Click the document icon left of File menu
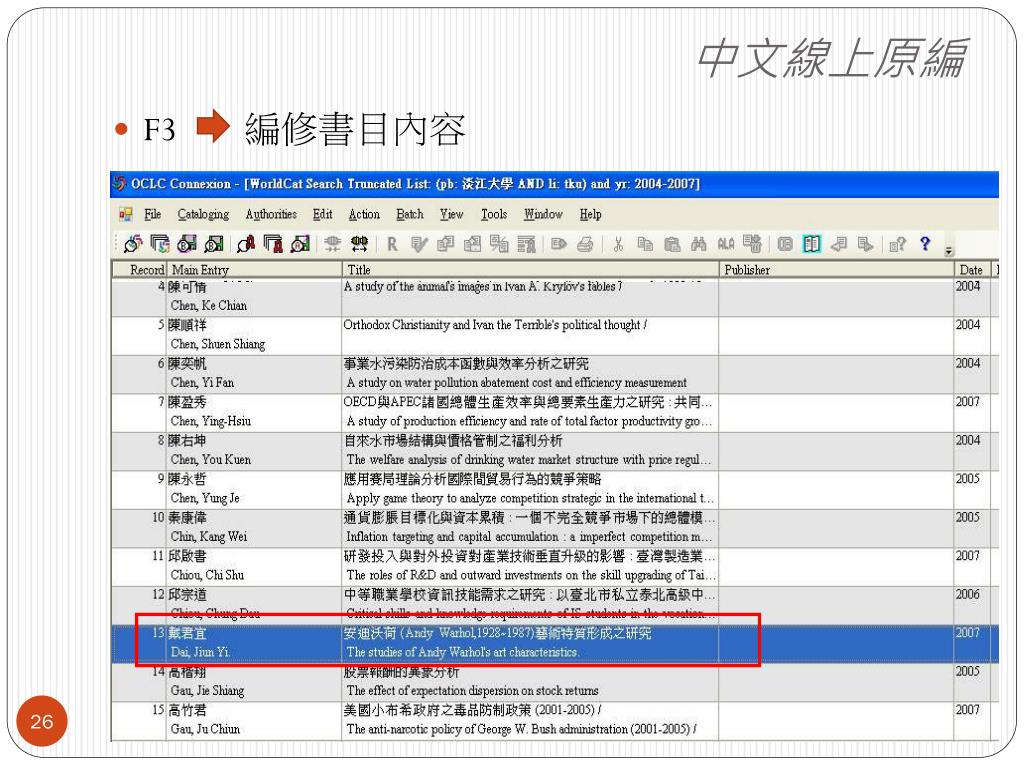This screenshot has height=768, width=1024. pyautogui.click(x=125, y=214)
